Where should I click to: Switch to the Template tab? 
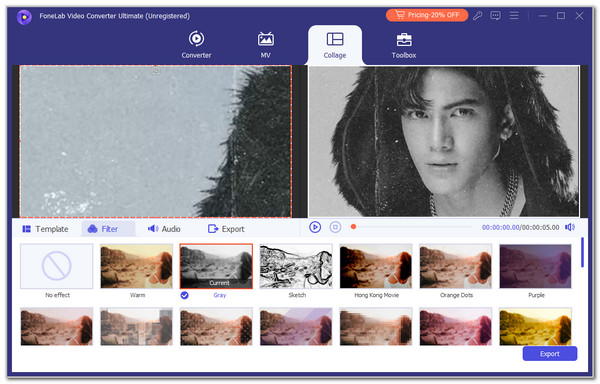45,229
